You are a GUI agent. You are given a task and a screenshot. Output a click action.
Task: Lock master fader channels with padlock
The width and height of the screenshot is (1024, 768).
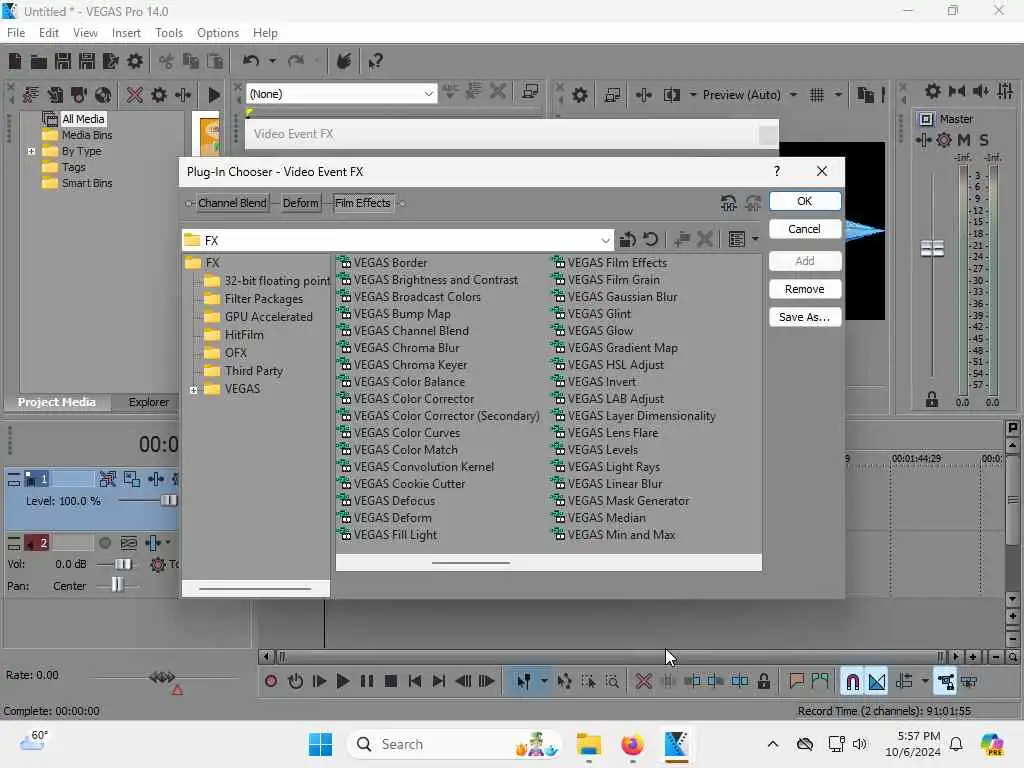932,399
